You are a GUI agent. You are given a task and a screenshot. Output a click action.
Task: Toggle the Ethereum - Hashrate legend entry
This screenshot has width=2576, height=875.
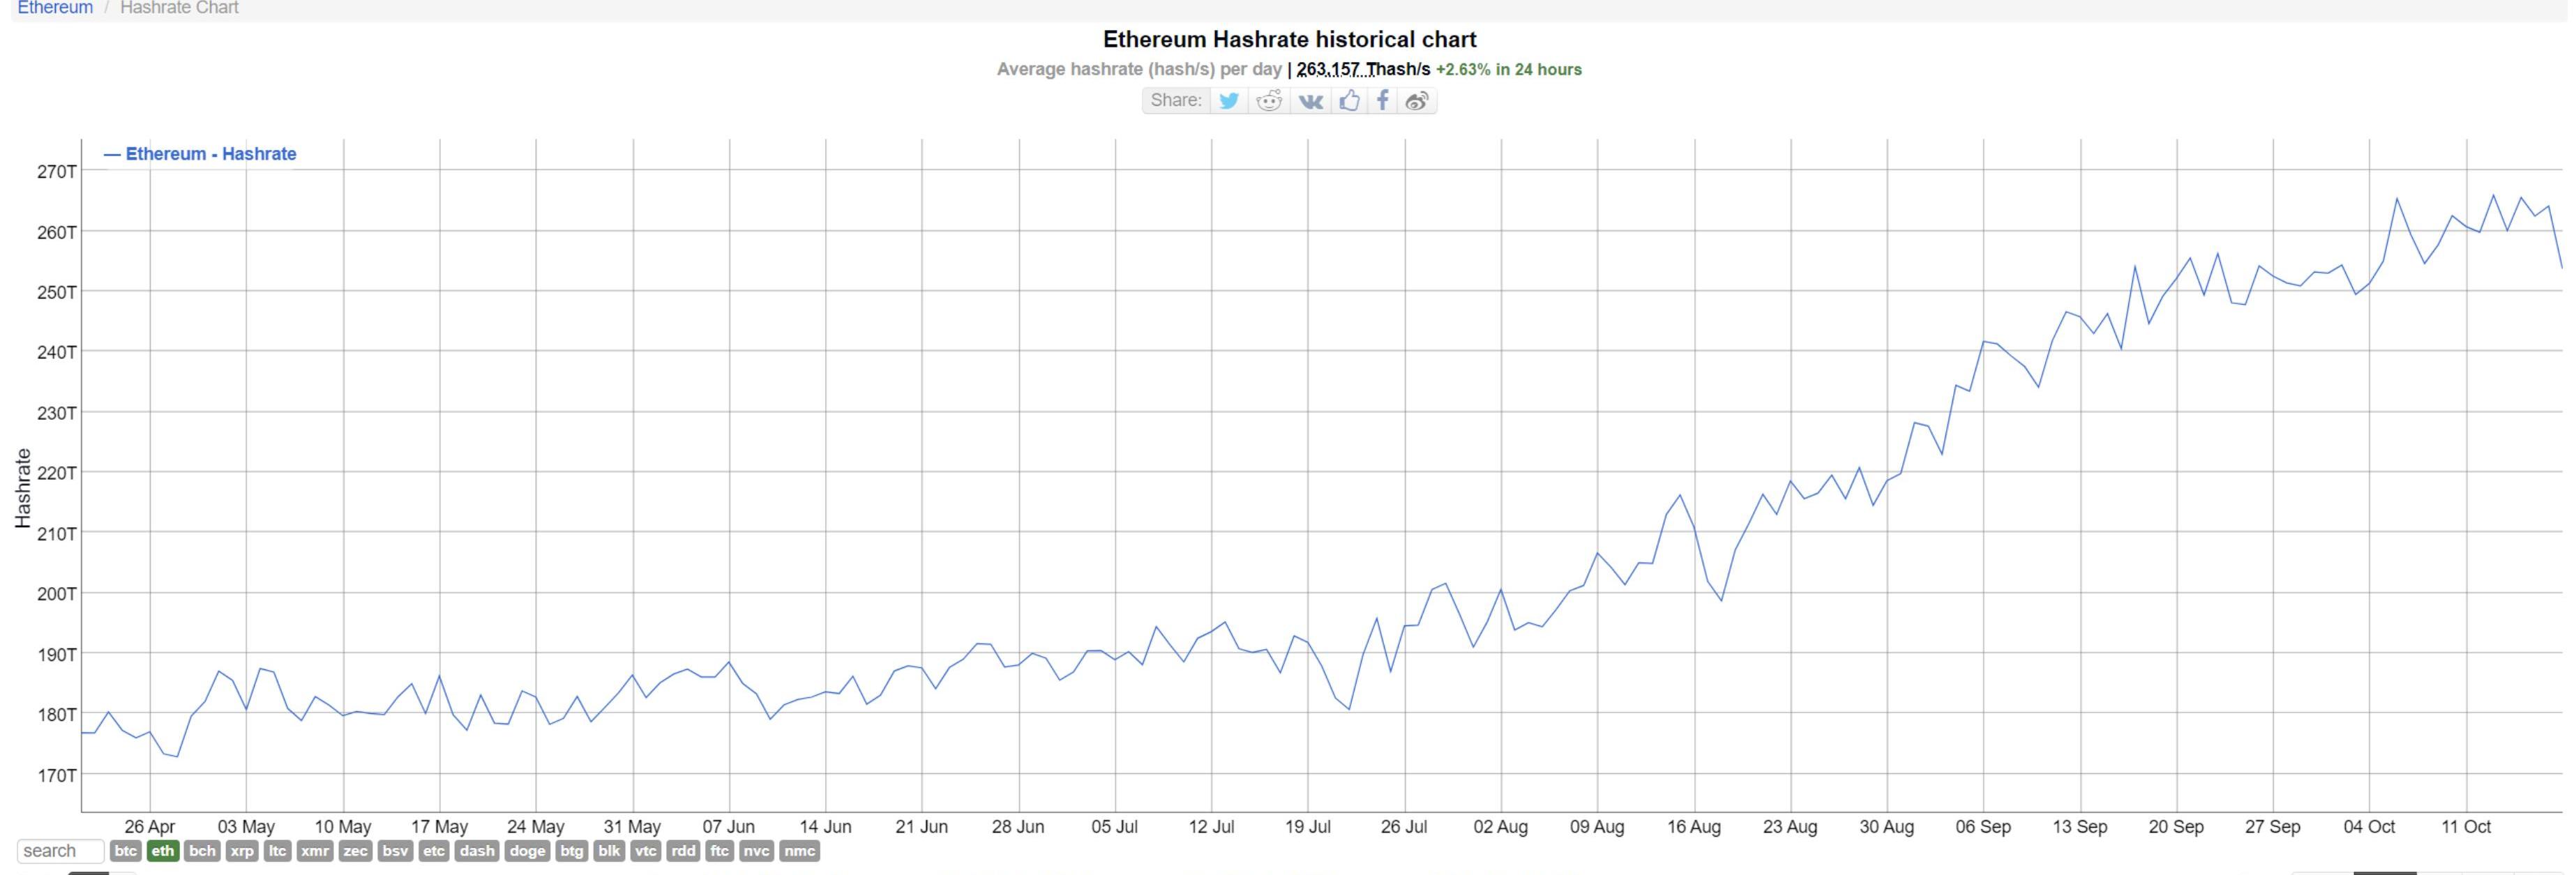click(x=200, y=154)
